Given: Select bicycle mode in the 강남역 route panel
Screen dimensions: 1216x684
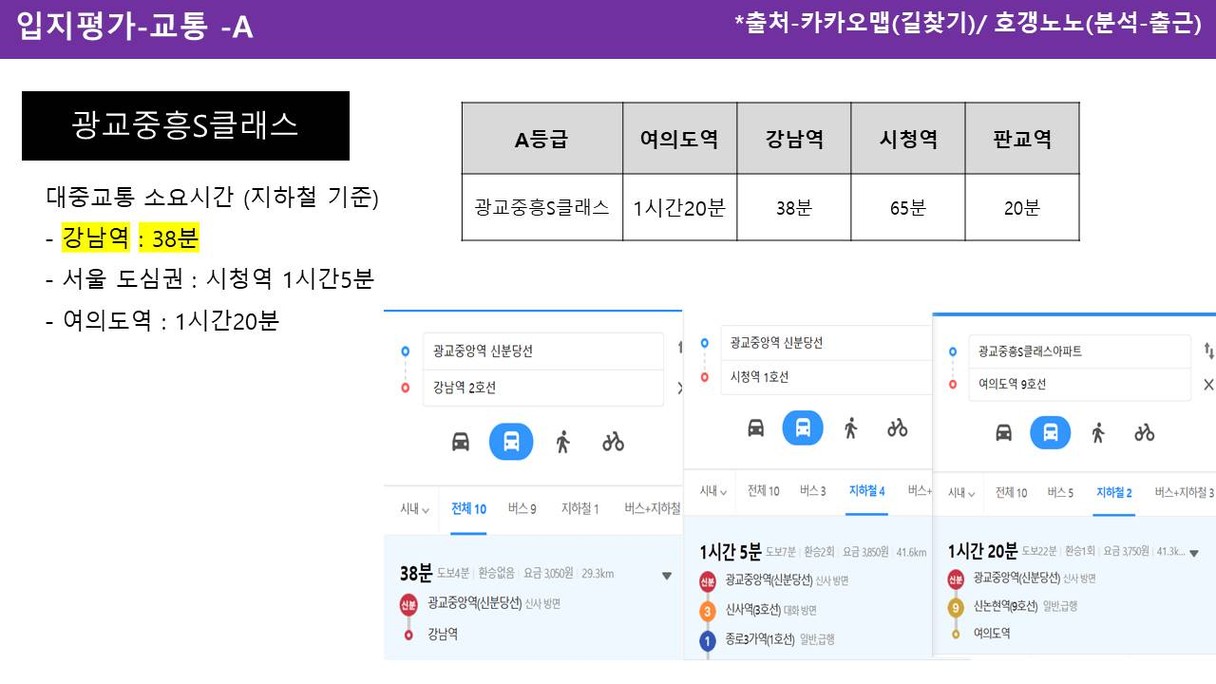Looking at the screenshot, I should (613, 441).
